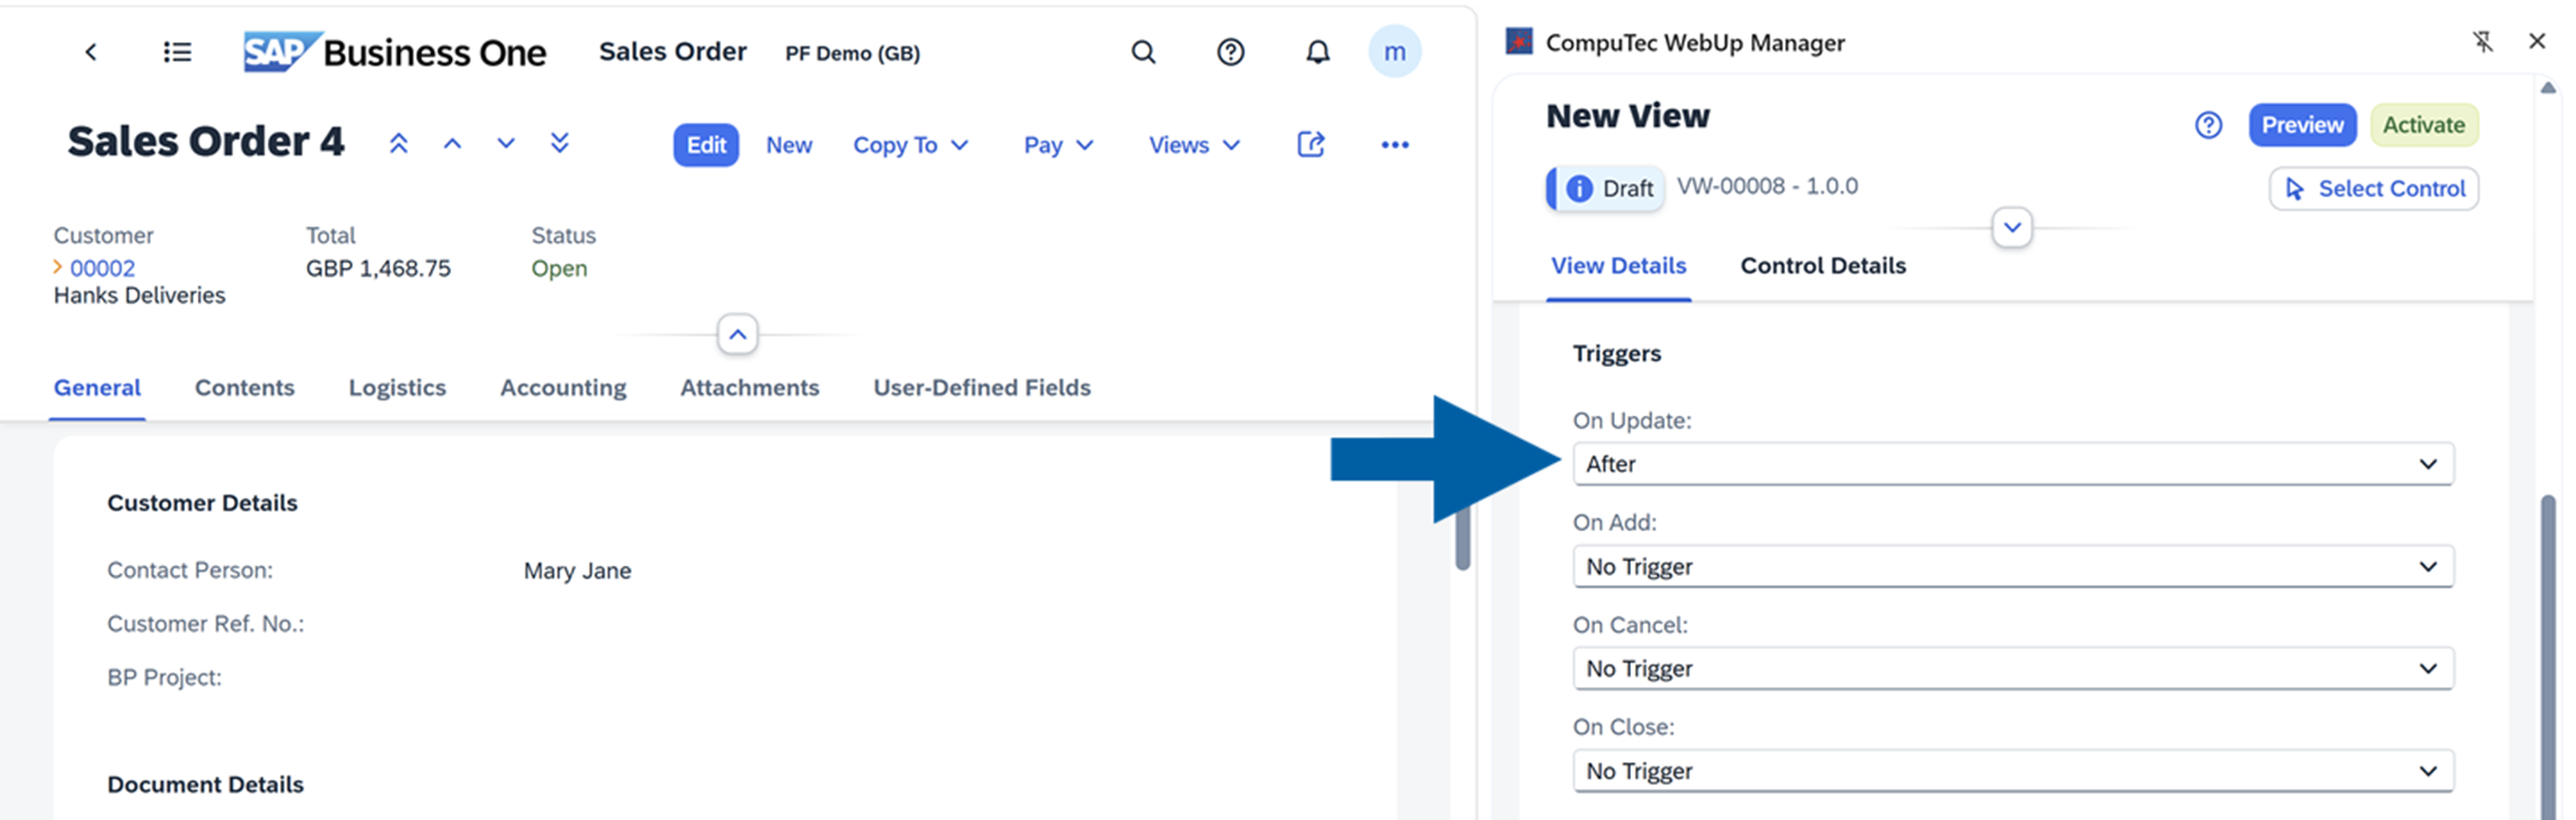Open the notifications bell
This screenshot has height=820, width=2576.
(x=1317, y=52)
